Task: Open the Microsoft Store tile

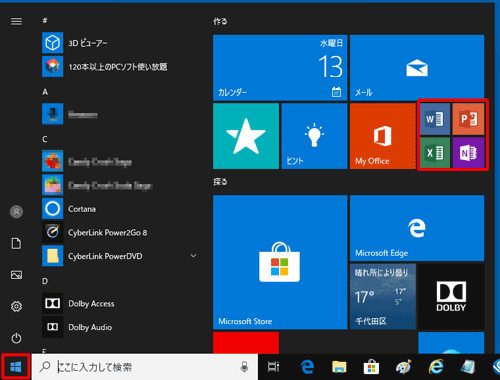Action: pos(280,262)
